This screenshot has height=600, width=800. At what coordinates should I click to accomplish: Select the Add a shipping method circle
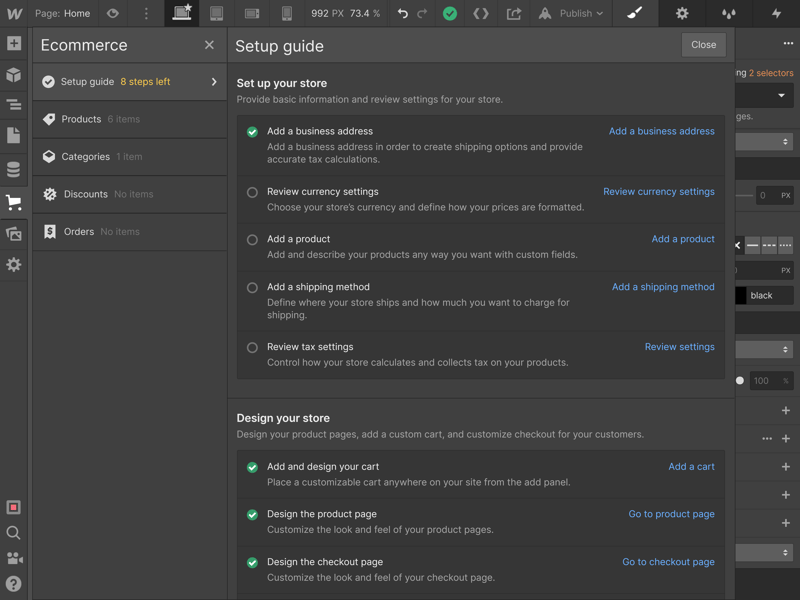point(252,288)
